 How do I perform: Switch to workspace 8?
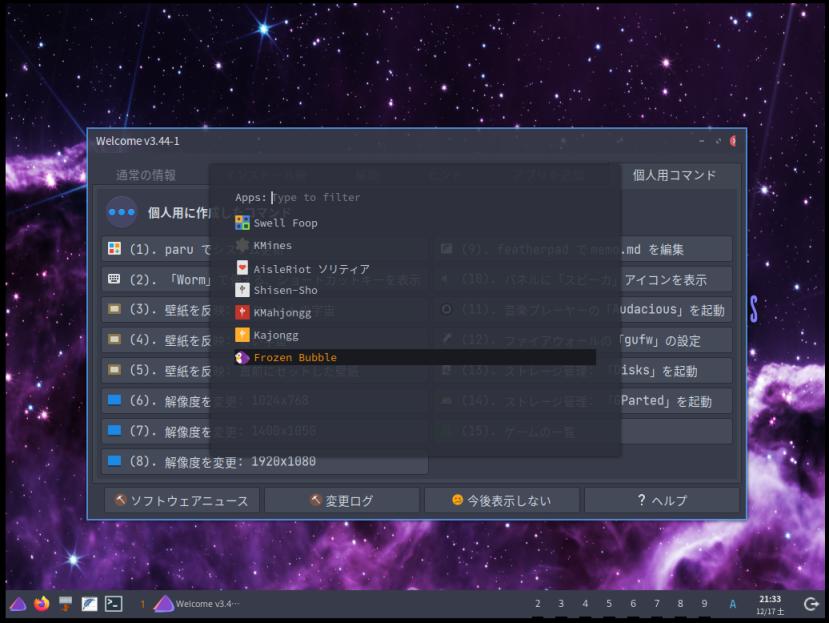pyautogui.click(x=680, y=603)
